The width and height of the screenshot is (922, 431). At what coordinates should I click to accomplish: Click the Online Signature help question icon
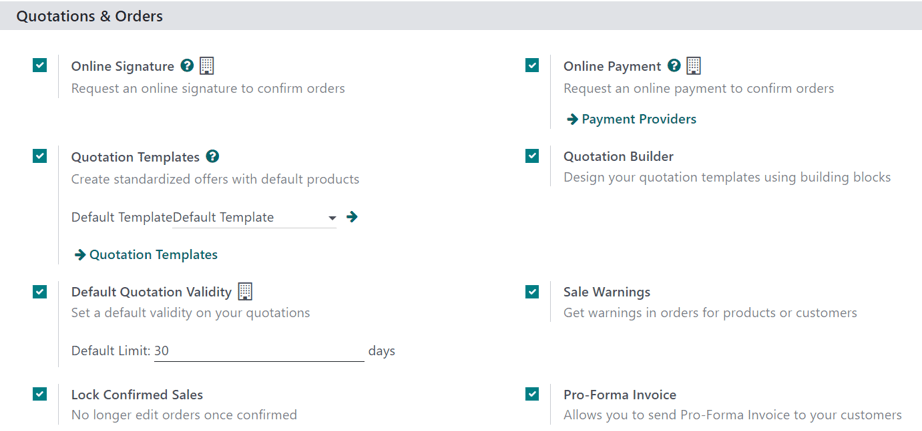click(x=187, y=66)
